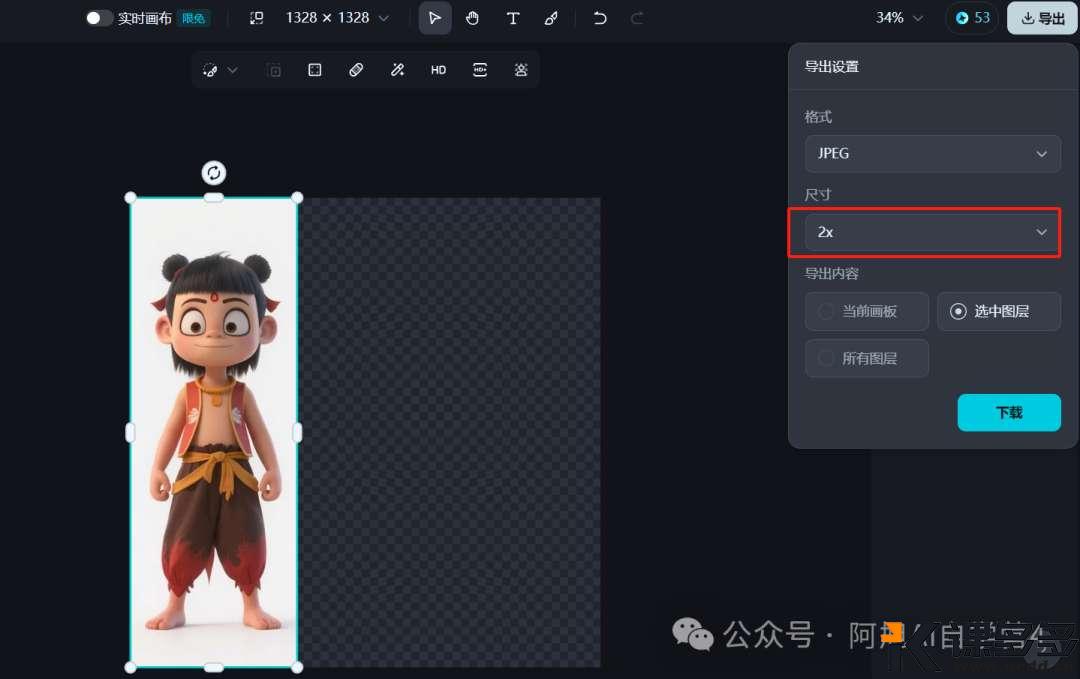
Task: Click the HD+ super resolution icon
Action: (480, 70)
